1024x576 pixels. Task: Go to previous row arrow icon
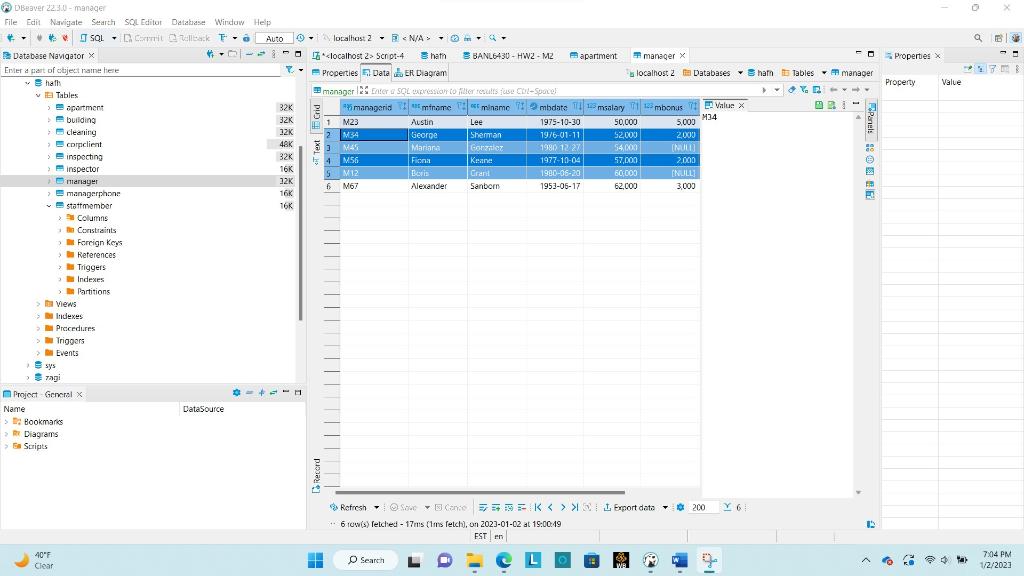click(551, 507)
